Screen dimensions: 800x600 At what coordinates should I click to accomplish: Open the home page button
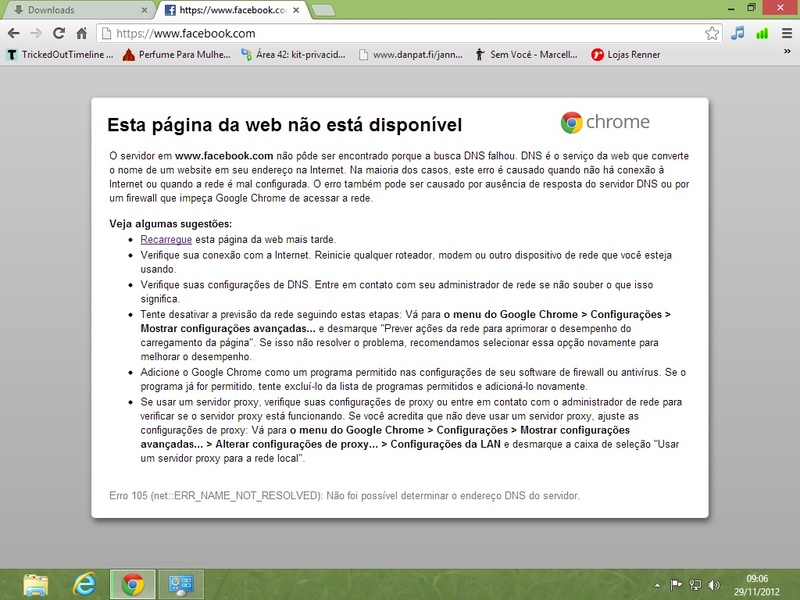pyautogui.click(x=81, y=34)
